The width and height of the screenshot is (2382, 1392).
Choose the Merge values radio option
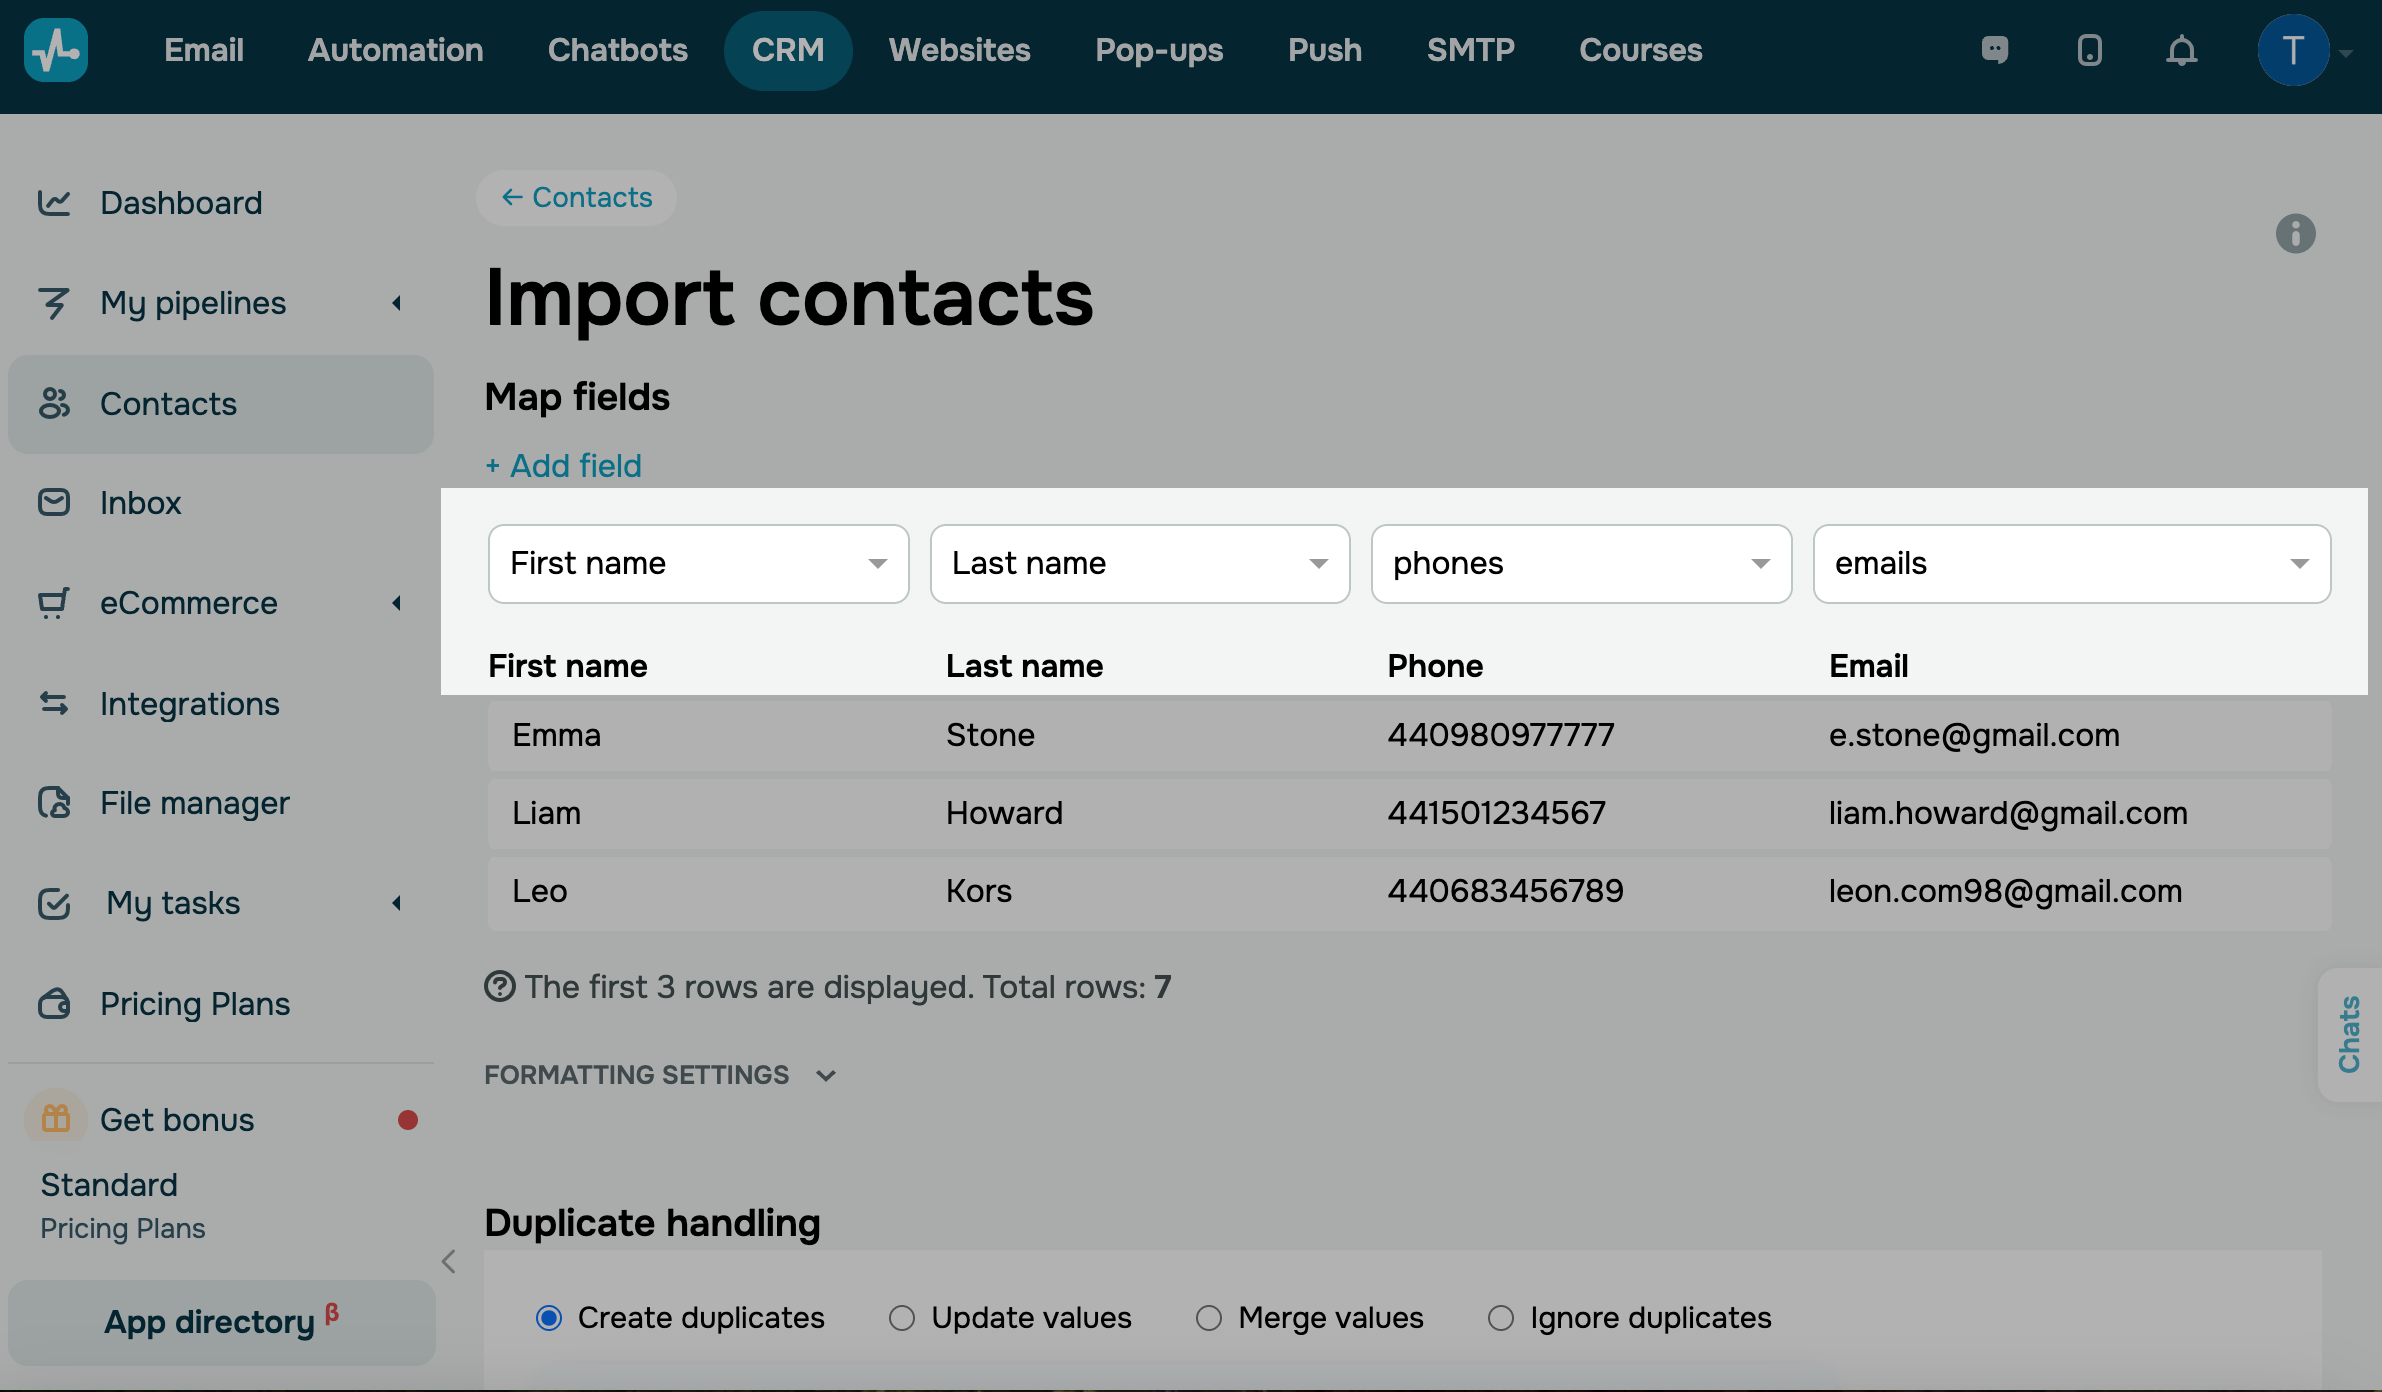(1209, 1318)
